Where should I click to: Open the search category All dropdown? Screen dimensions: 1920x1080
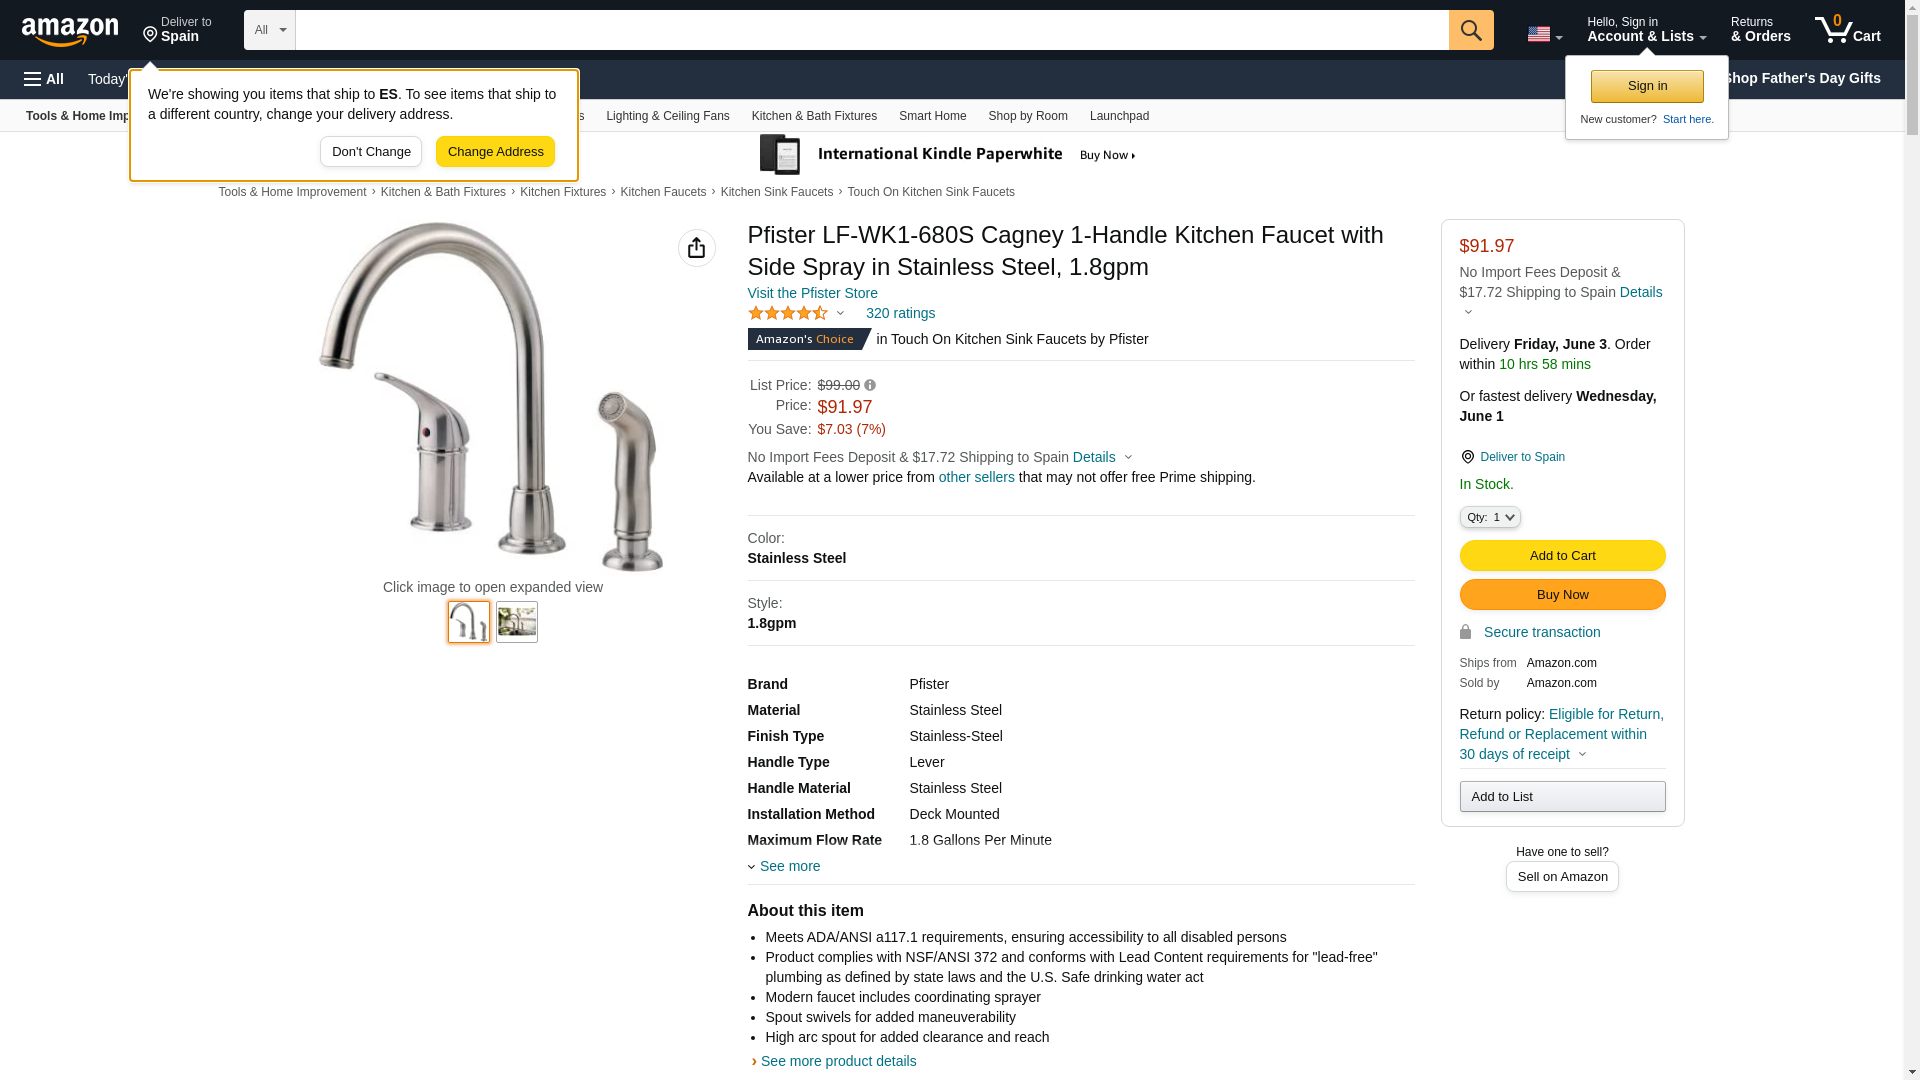point(269,30)
